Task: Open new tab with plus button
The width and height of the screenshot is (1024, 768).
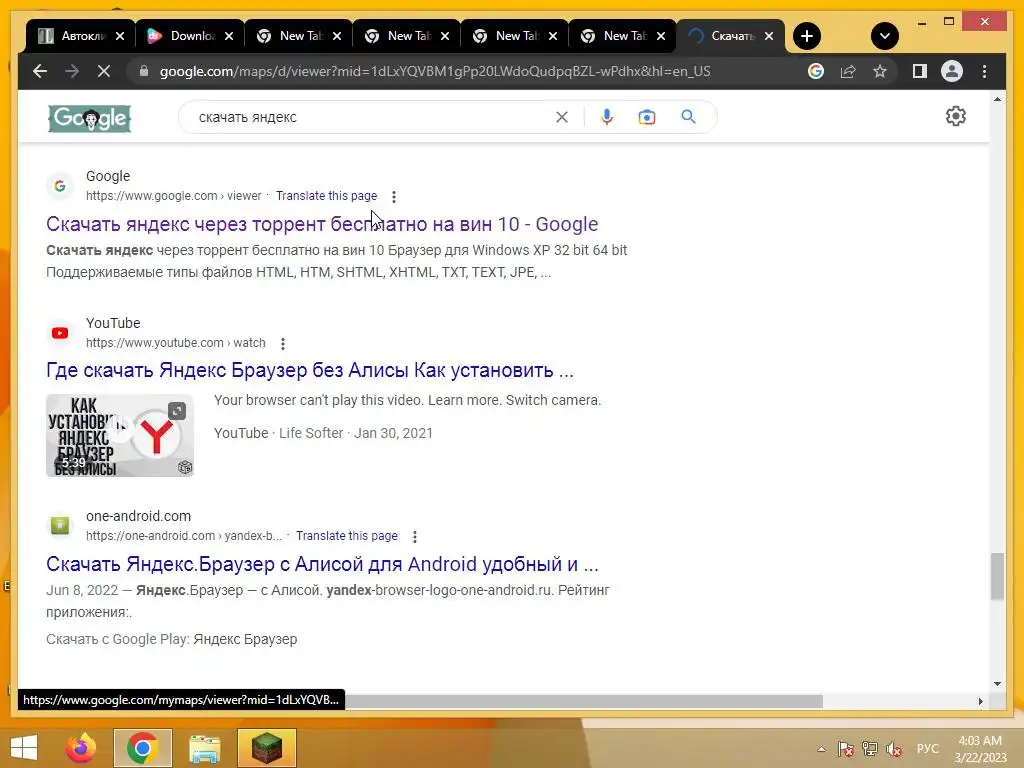Action: 807,36
